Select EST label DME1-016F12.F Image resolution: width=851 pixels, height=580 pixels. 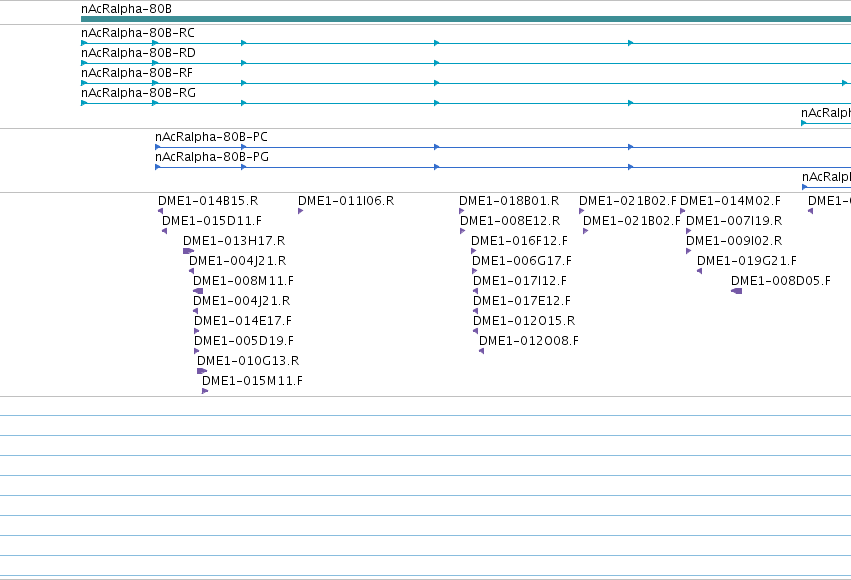(x=519, y=241)
